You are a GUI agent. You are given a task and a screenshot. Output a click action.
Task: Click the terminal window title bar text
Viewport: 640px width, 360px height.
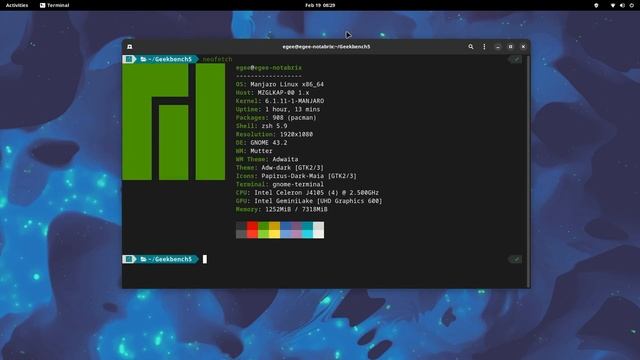[326, 47]
